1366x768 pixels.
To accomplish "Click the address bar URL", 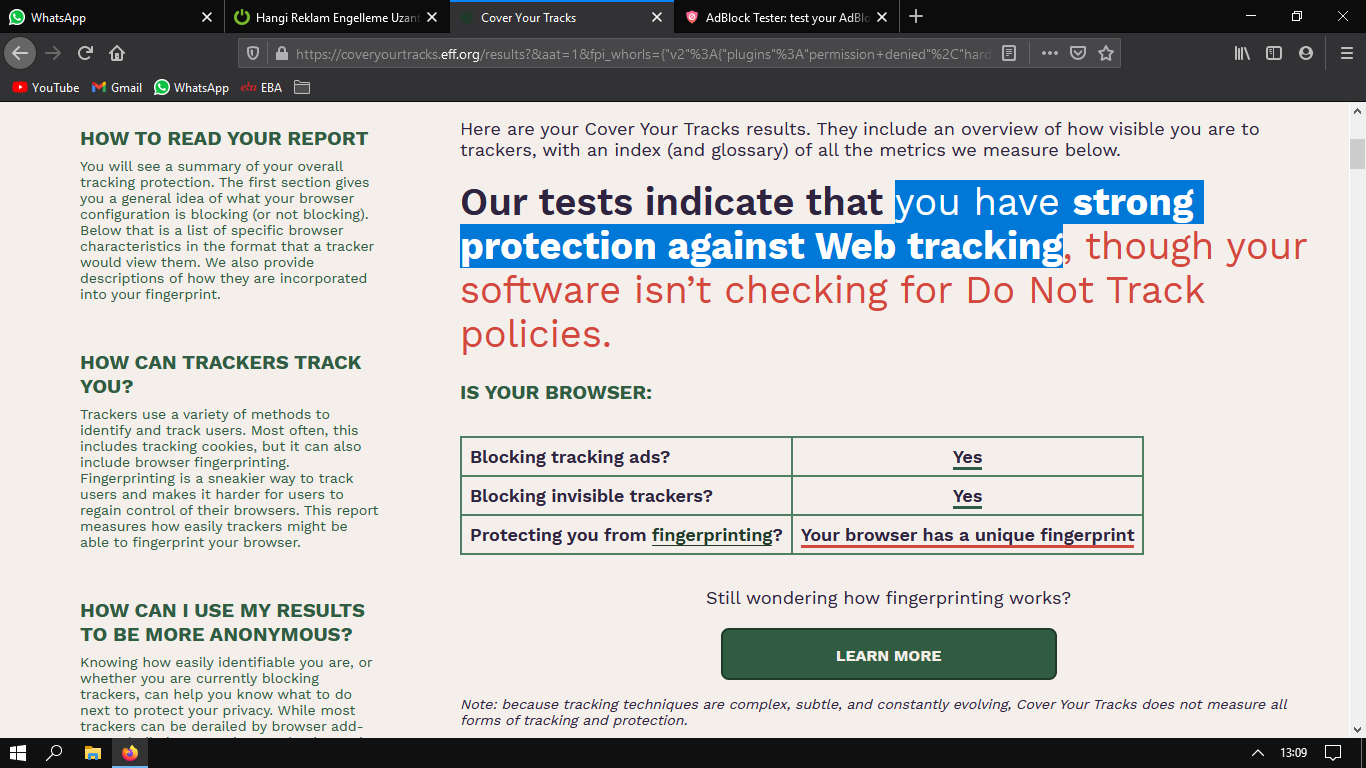I will coord(644,53).
